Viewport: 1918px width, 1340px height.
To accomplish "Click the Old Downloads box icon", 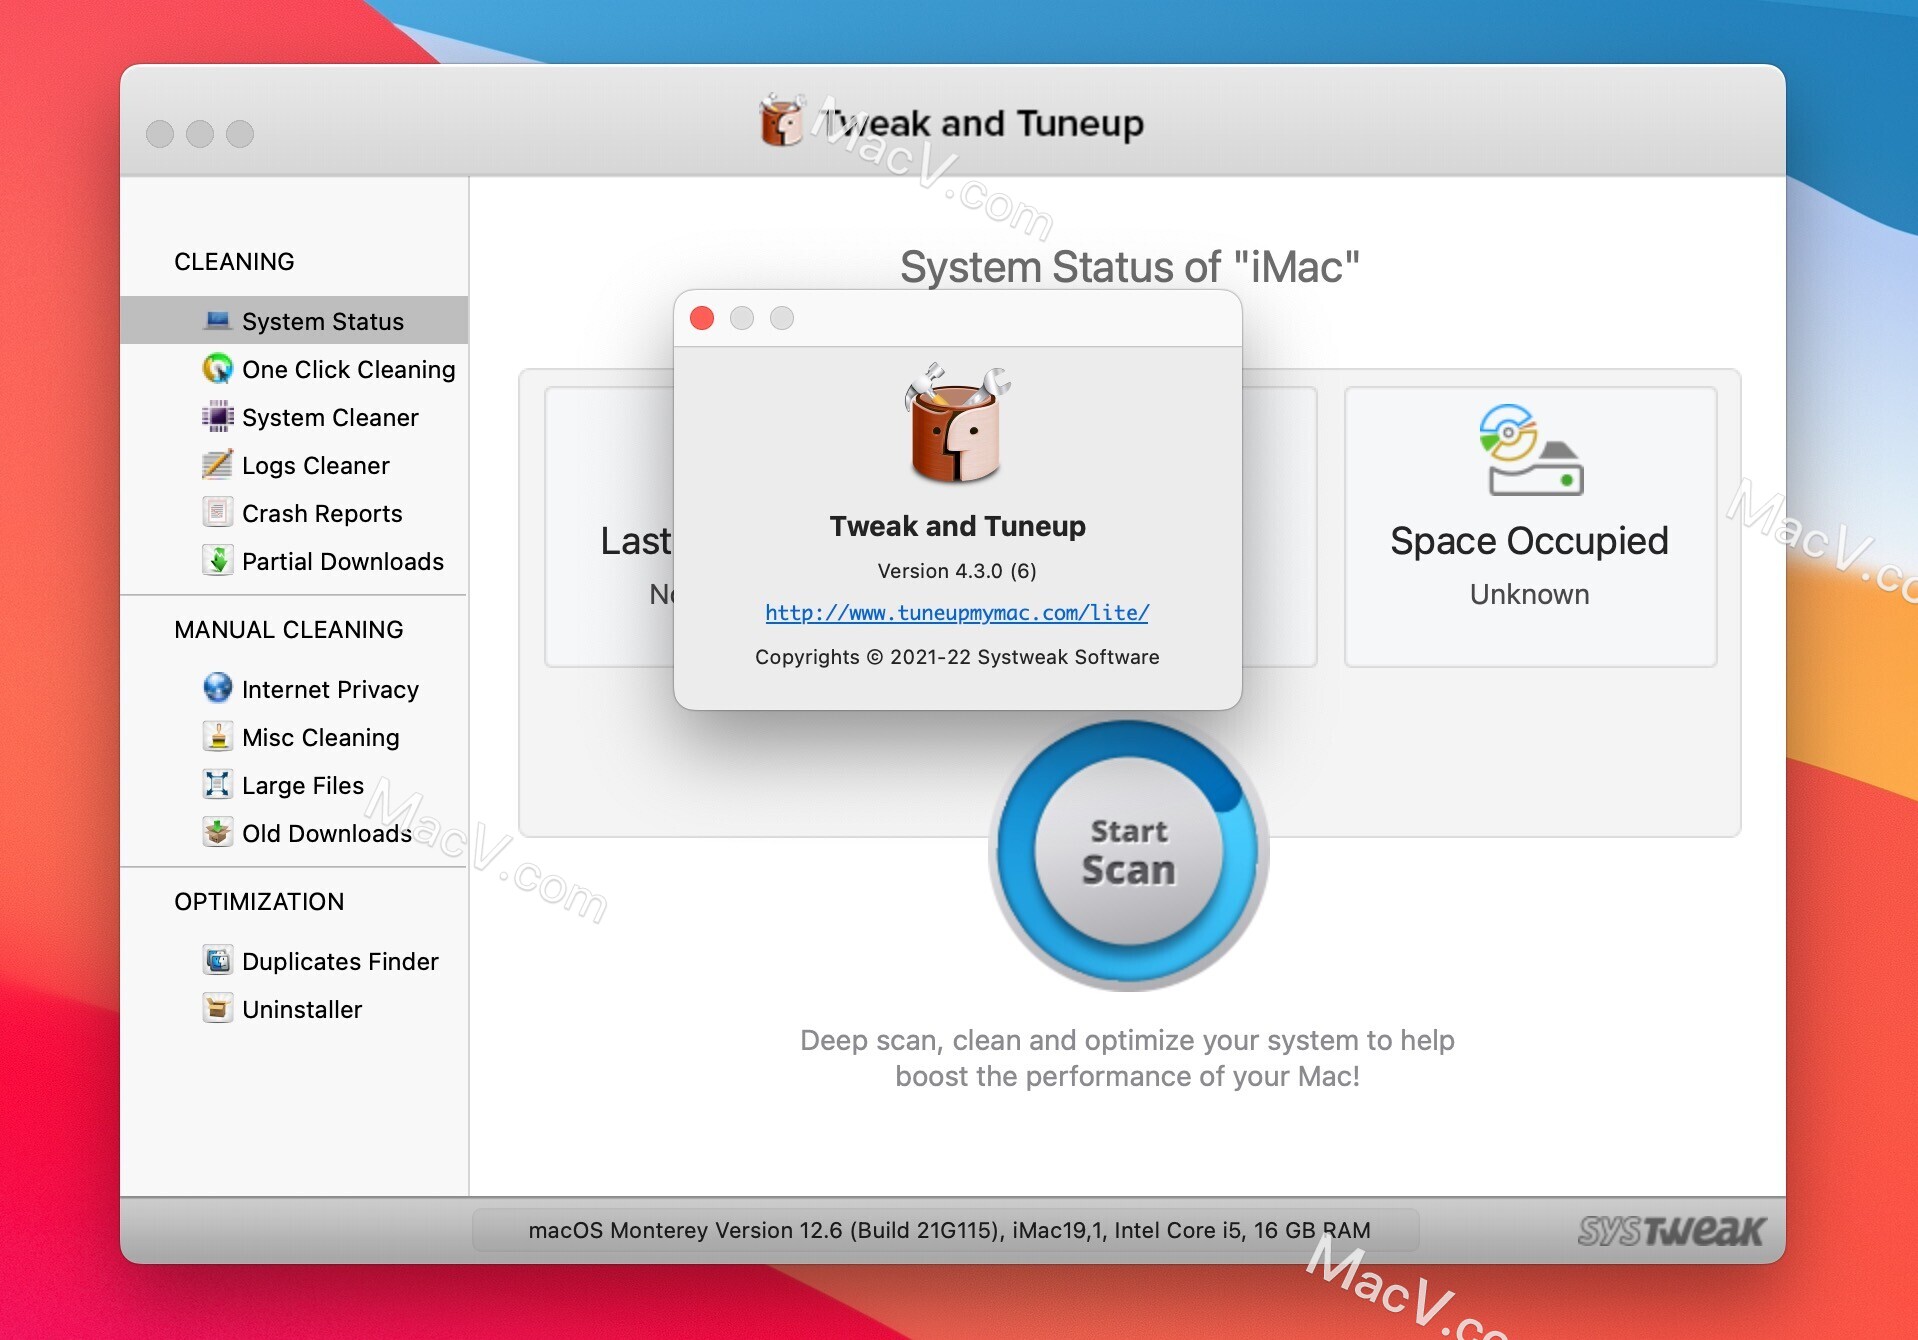I will (x=217, y=833).
